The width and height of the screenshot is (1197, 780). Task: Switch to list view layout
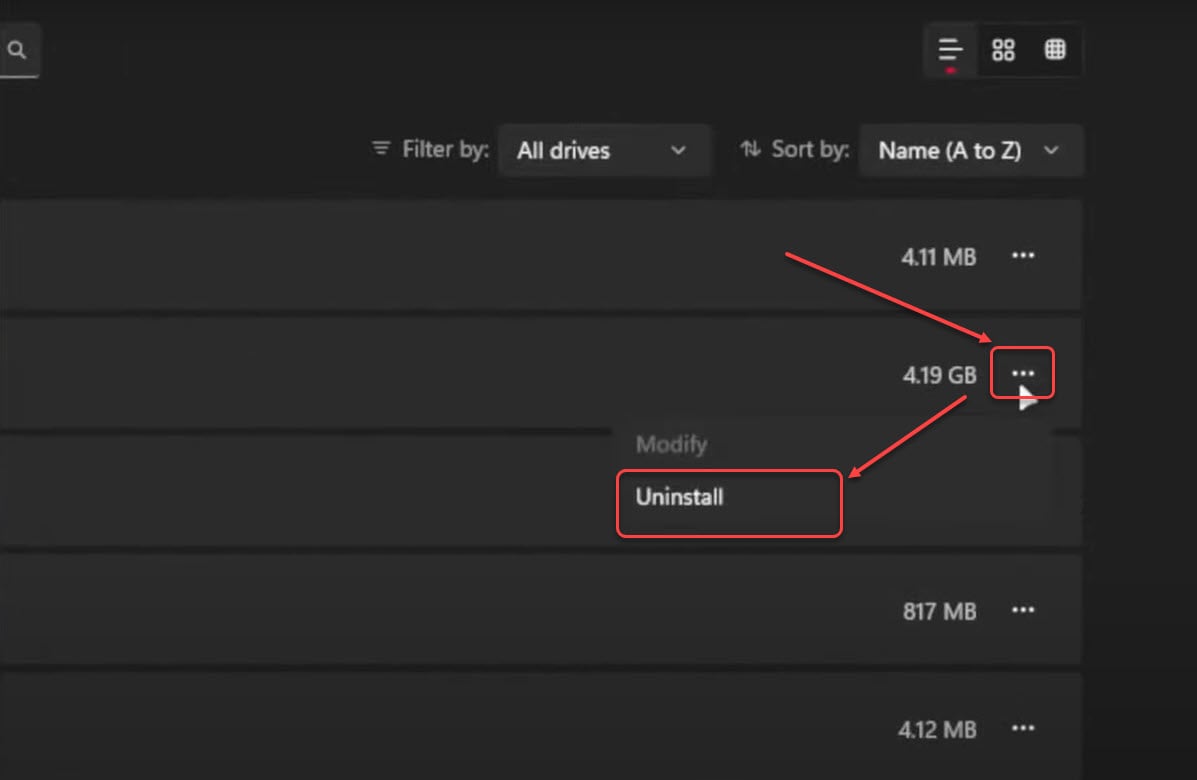(951, 47)
